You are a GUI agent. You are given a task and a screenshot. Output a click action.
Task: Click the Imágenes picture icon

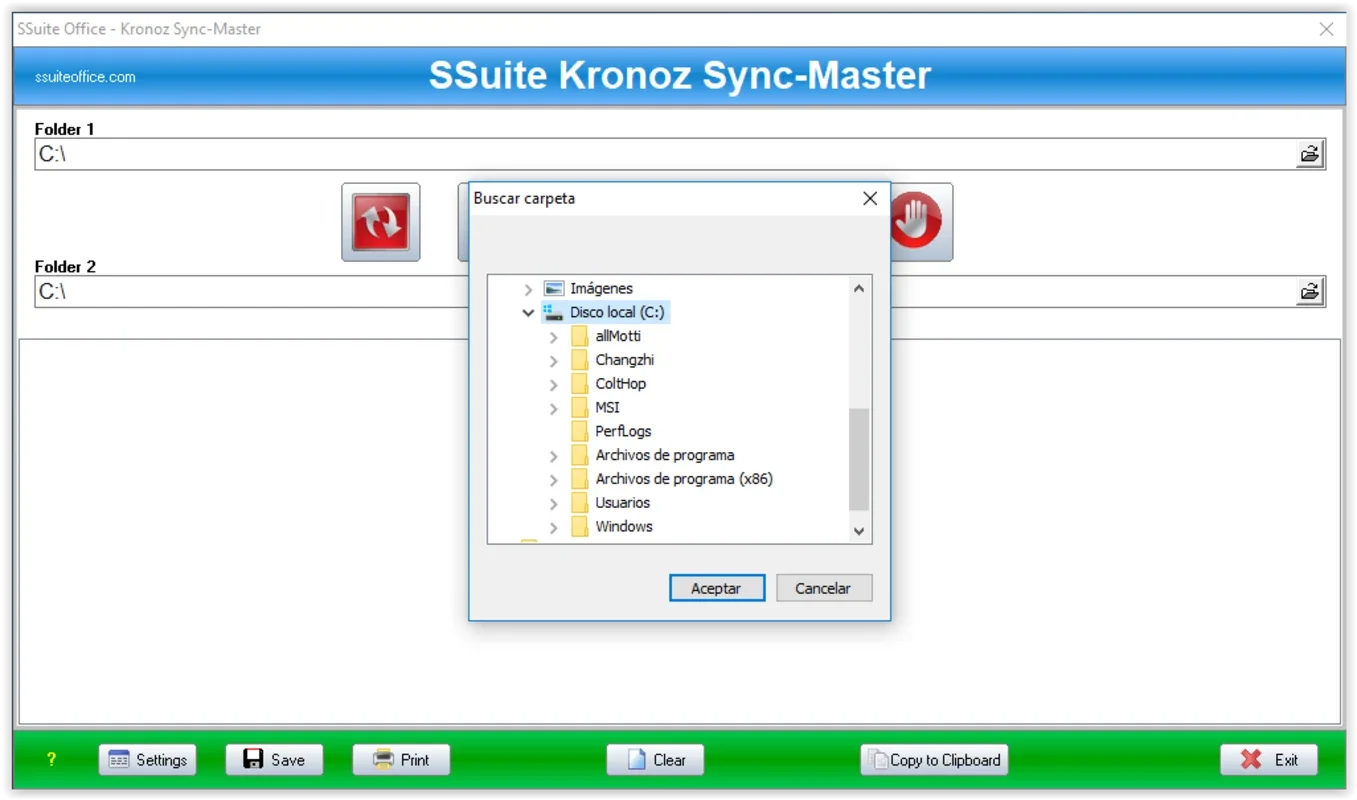coord(554,289)
